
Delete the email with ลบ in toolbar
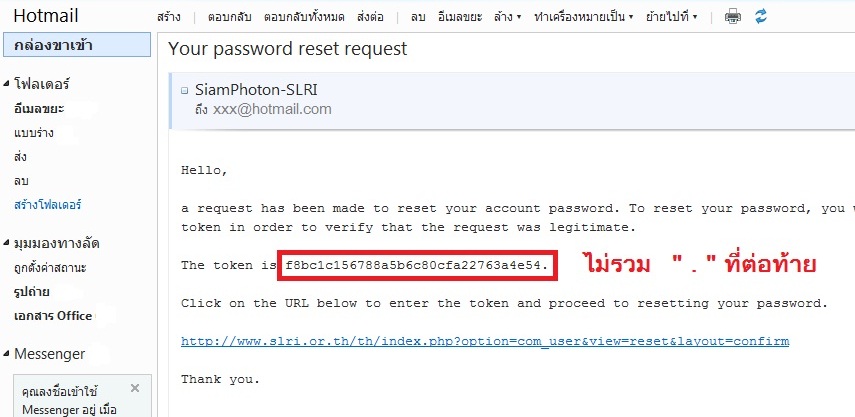[x=418, y=17]
